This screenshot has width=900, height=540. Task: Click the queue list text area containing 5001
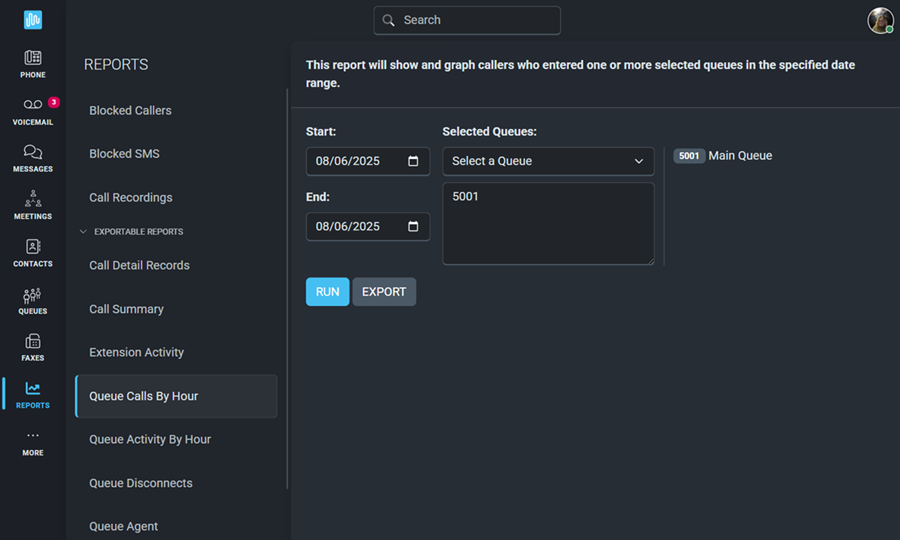coord(548,224)
